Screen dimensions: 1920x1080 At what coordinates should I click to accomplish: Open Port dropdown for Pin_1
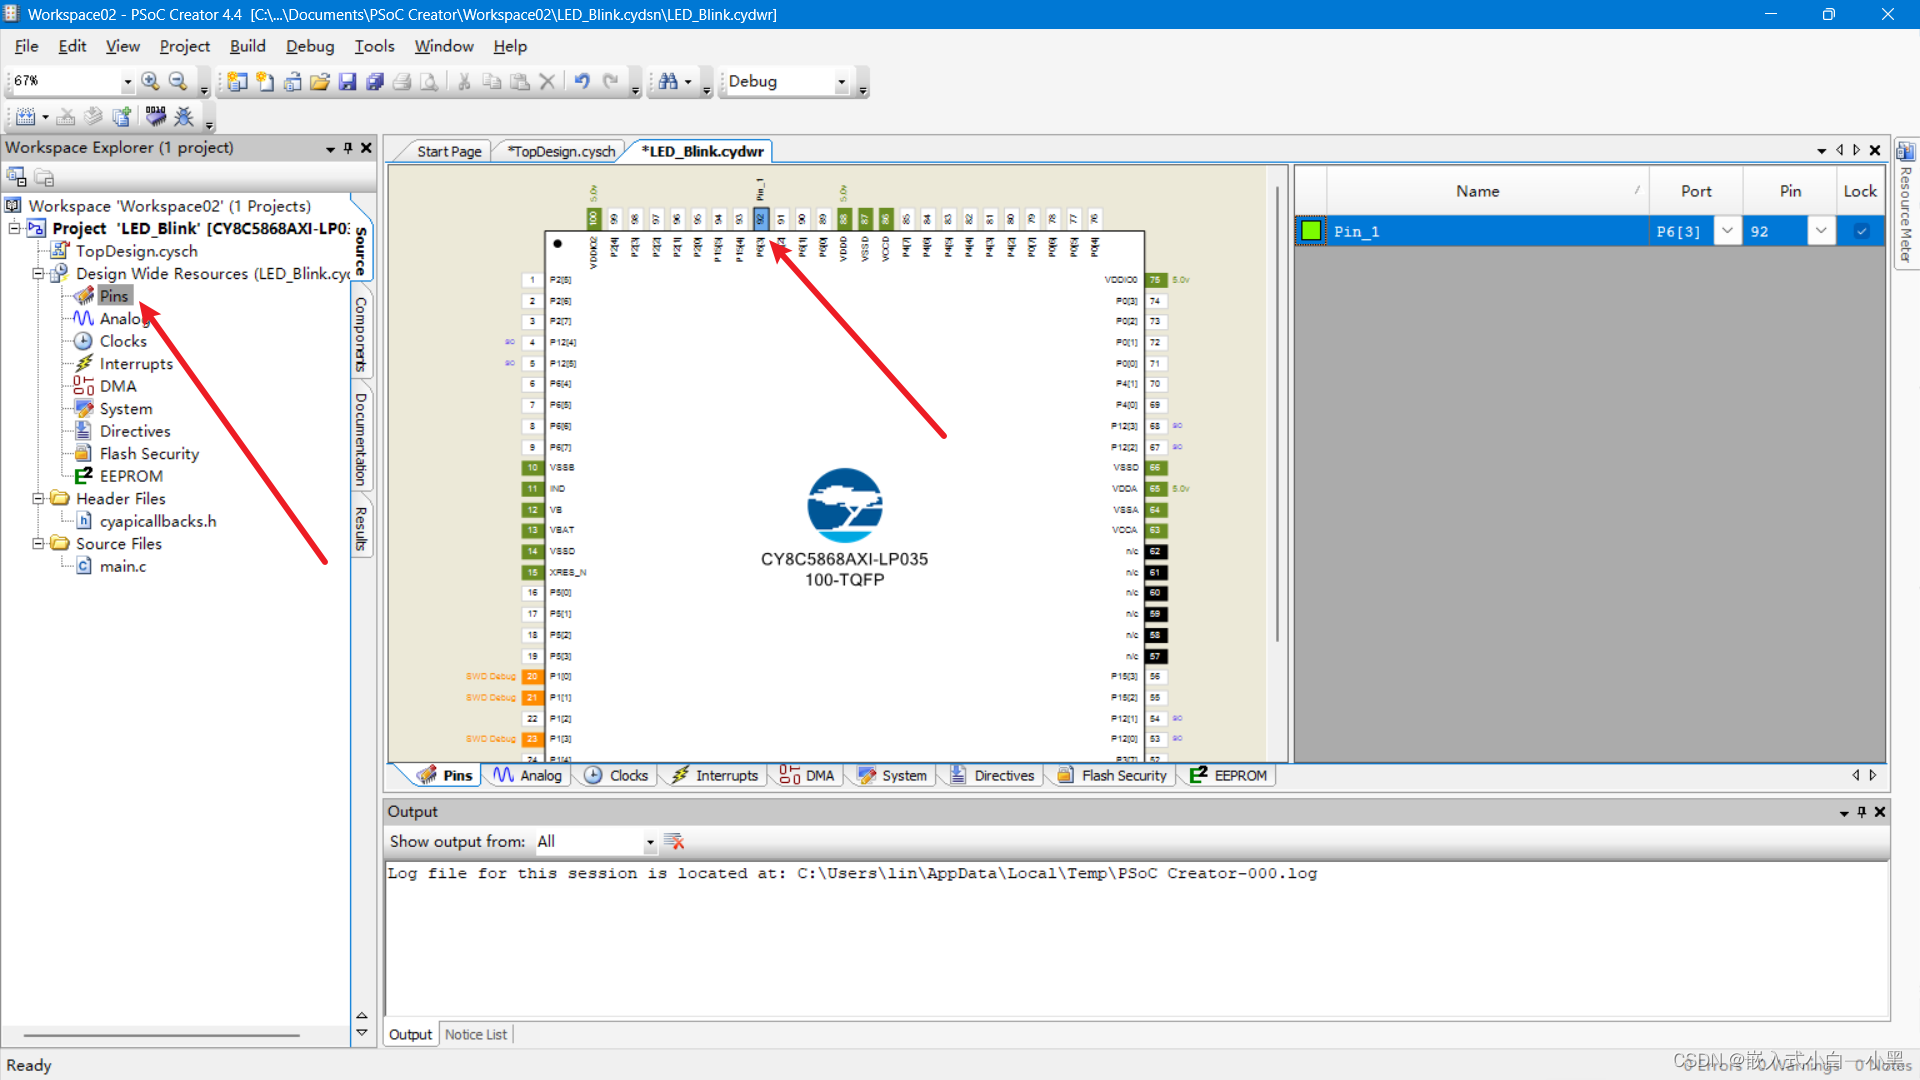1727,231
